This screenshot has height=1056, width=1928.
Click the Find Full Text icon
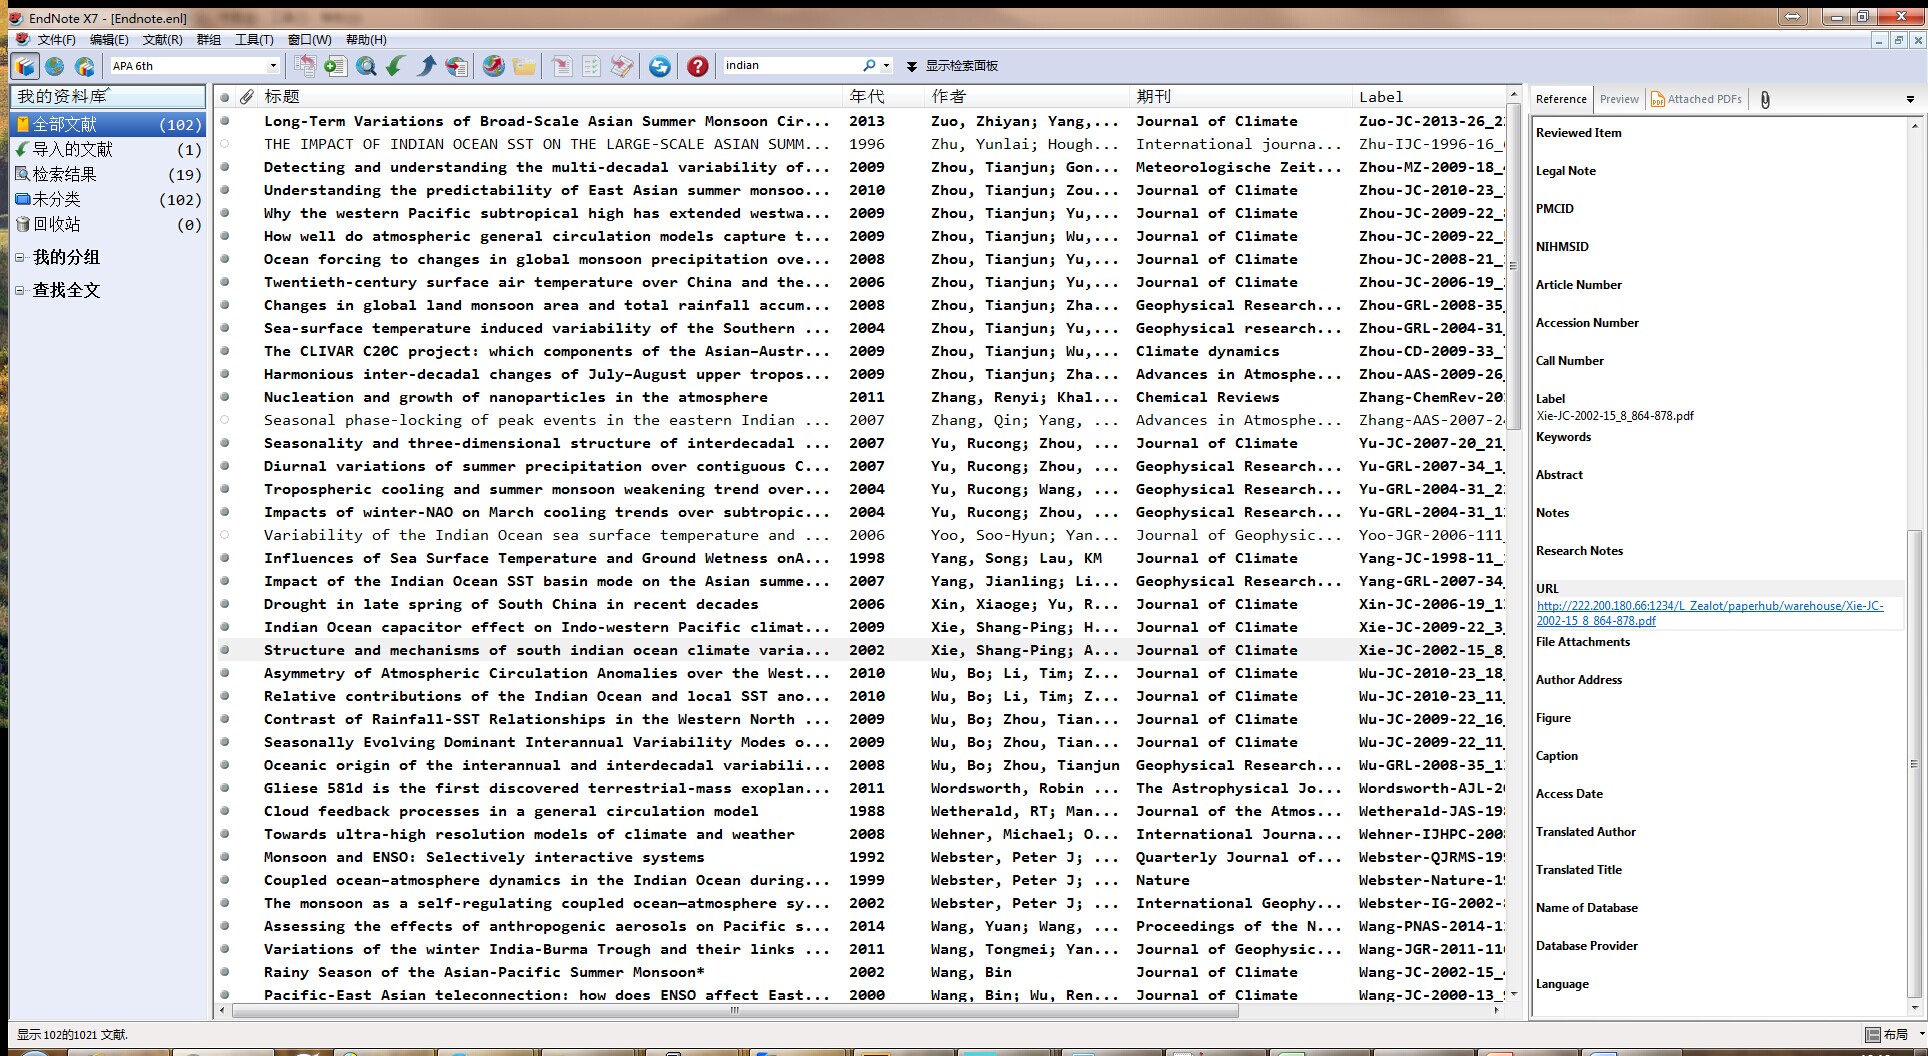pyautogui.click(x=457, y=66)
